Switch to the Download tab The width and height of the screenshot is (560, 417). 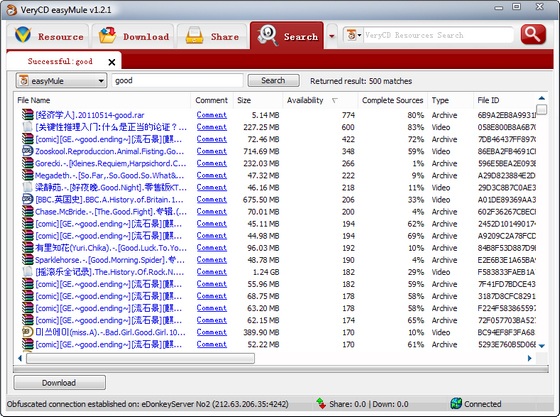[133, 36]
